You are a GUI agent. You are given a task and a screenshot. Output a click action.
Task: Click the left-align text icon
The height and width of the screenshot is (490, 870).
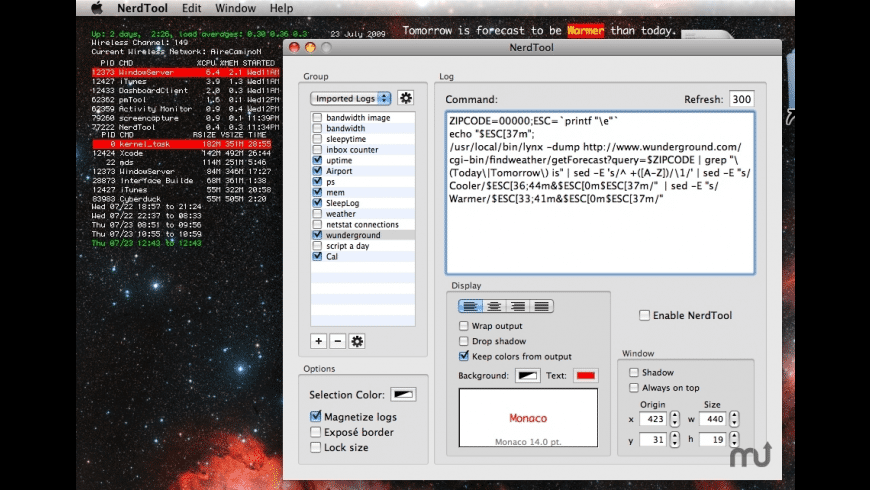[470, 306]
